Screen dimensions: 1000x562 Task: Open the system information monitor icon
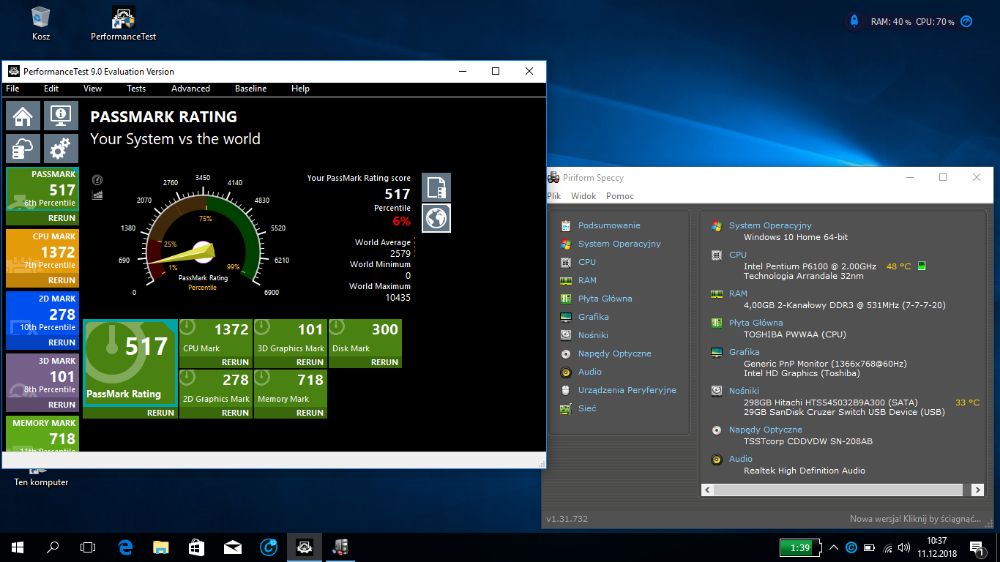click(x=61, y=115)
